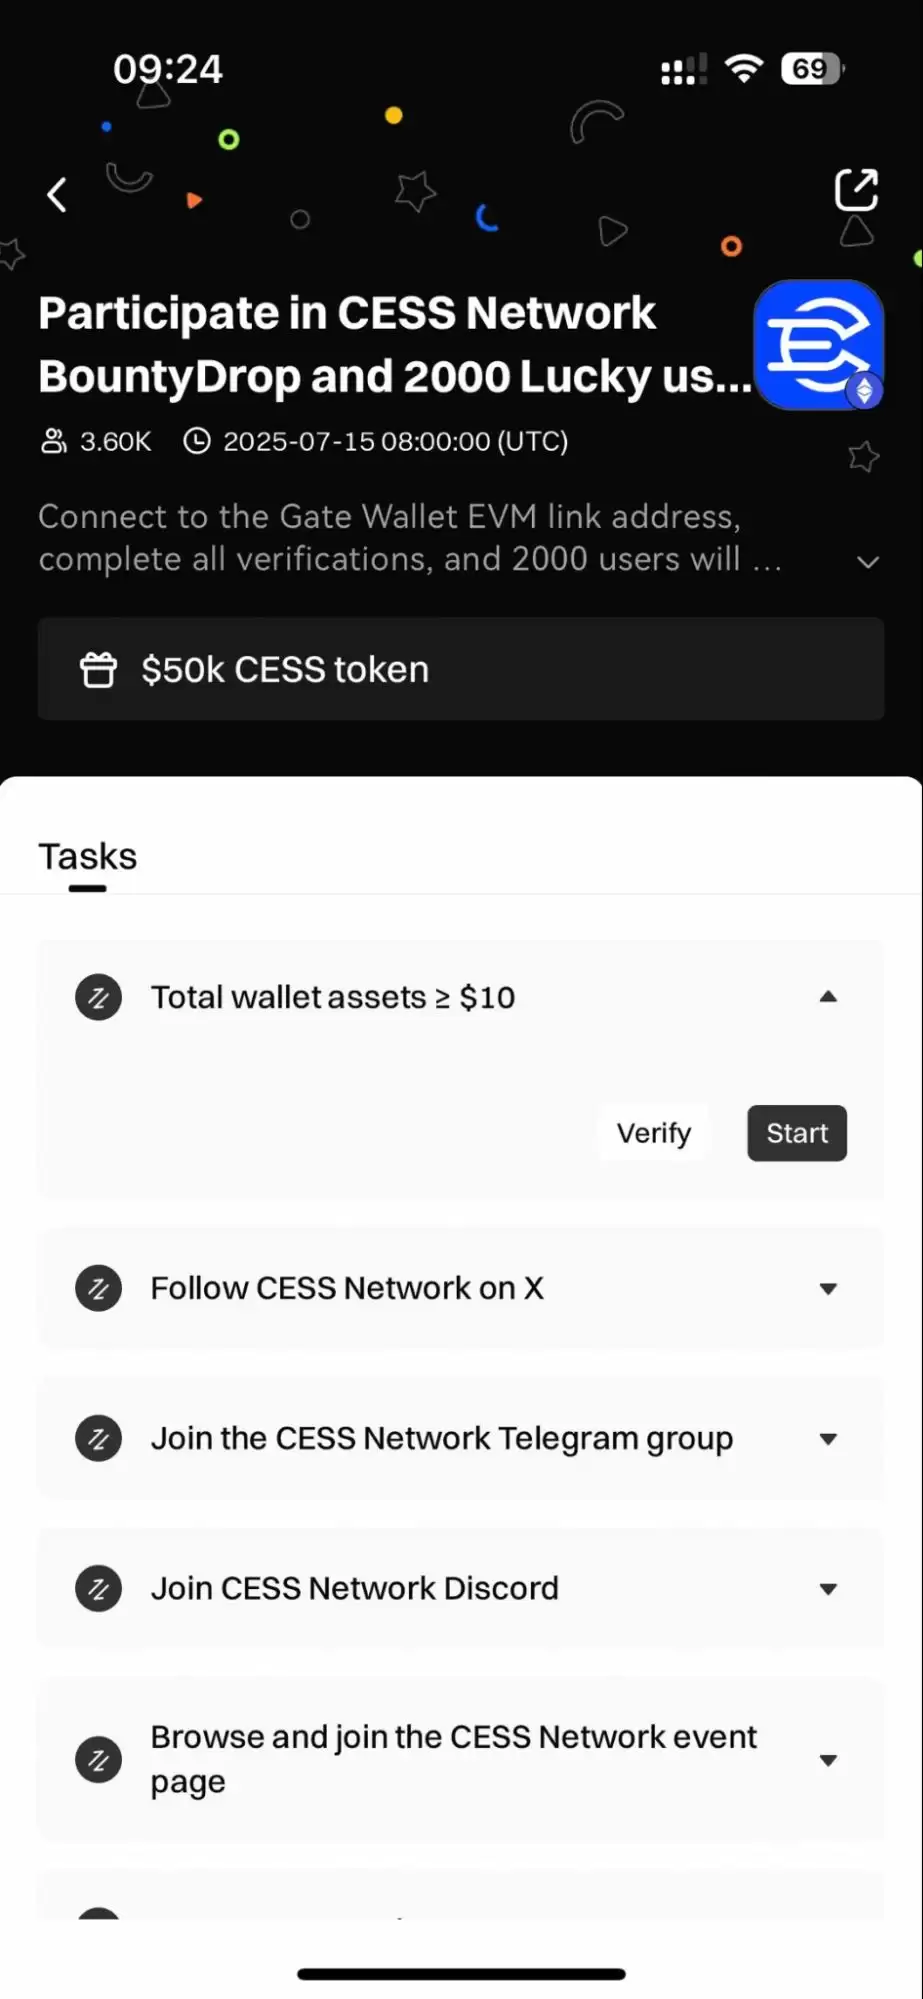923x1999 pixels.
Task: Expand the Join CESS Network Discord task
Action: coord(828,1589)
